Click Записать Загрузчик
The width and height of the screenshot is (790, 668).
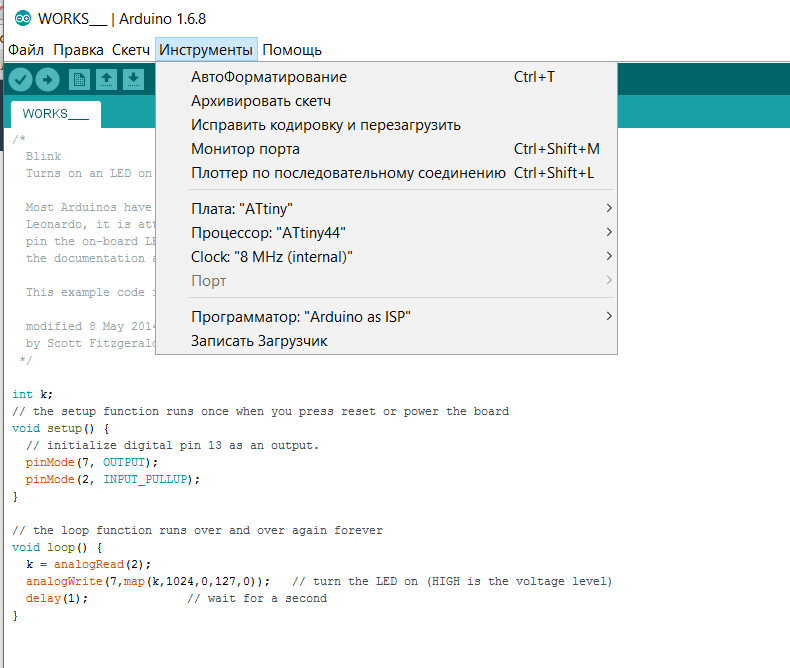(386, 341)
